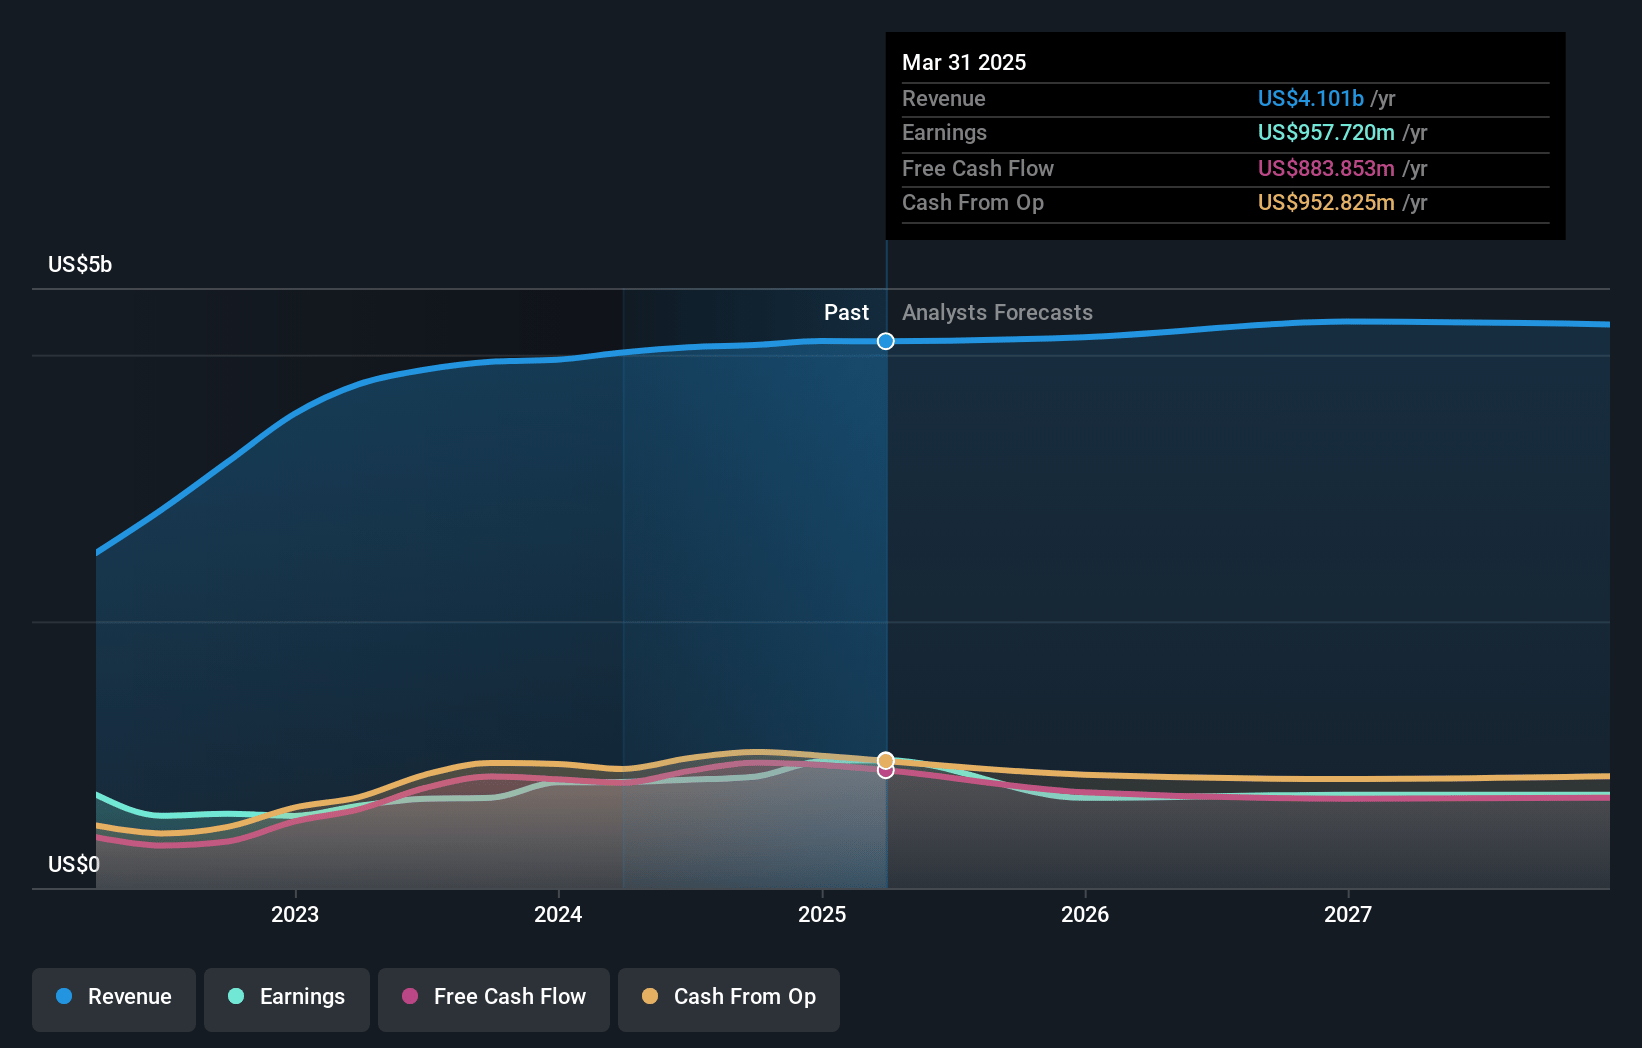Image resolution: width=1642 pixels, height=1048 pixels.
Task: Toggle the Earnings series legend button
Action: coord(287,998)
